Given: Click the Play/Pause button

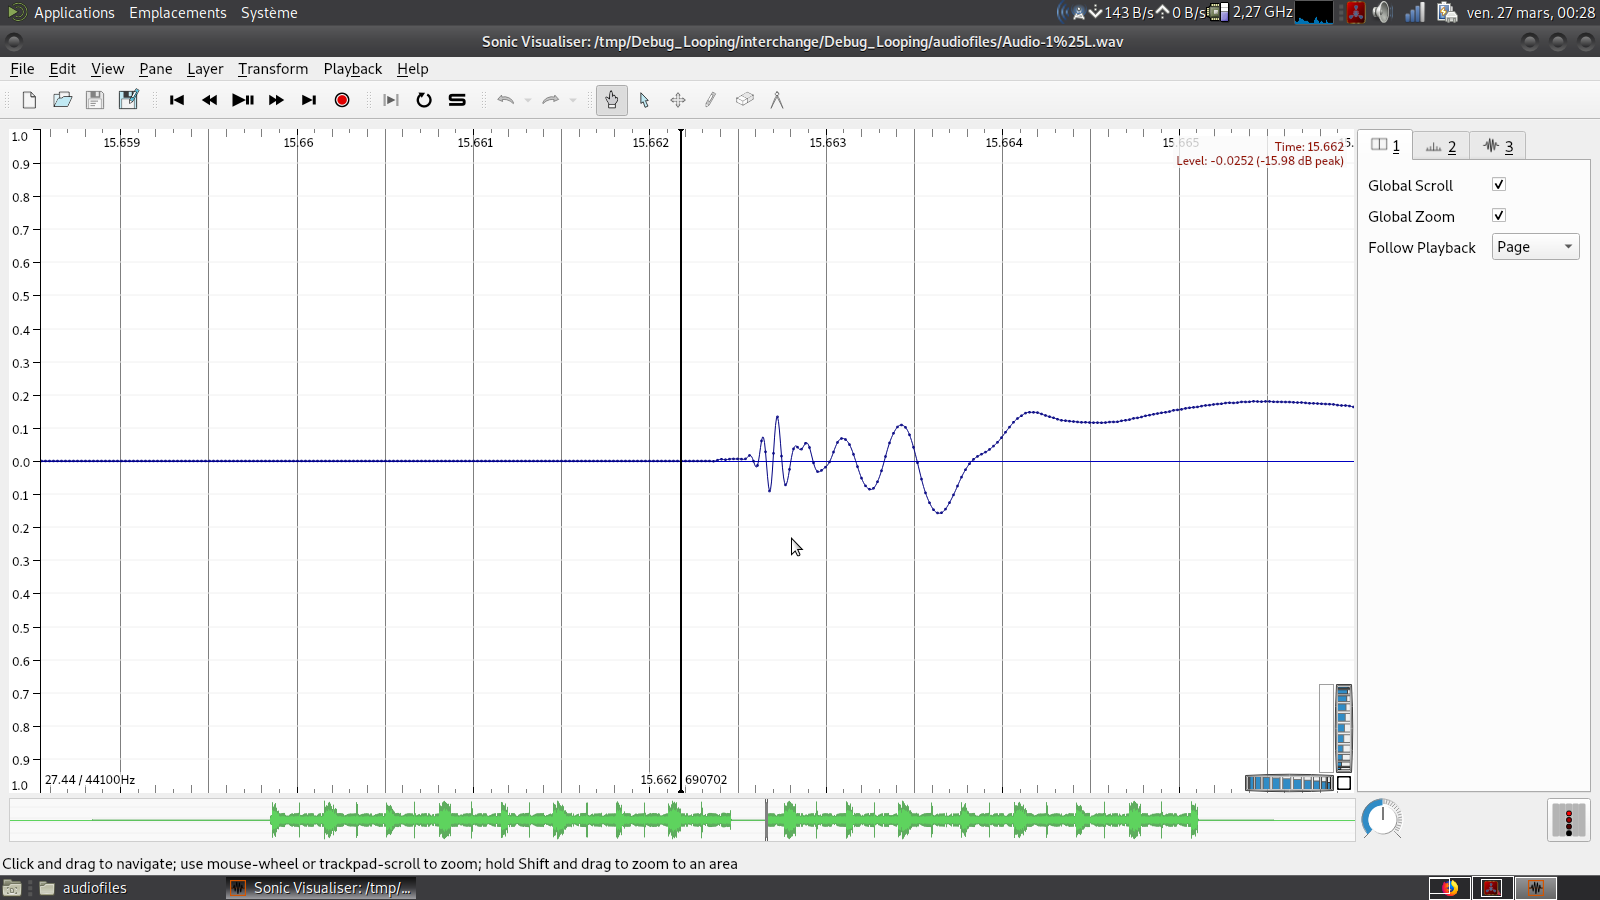Looking at the screenshot, I should (242, 100).
